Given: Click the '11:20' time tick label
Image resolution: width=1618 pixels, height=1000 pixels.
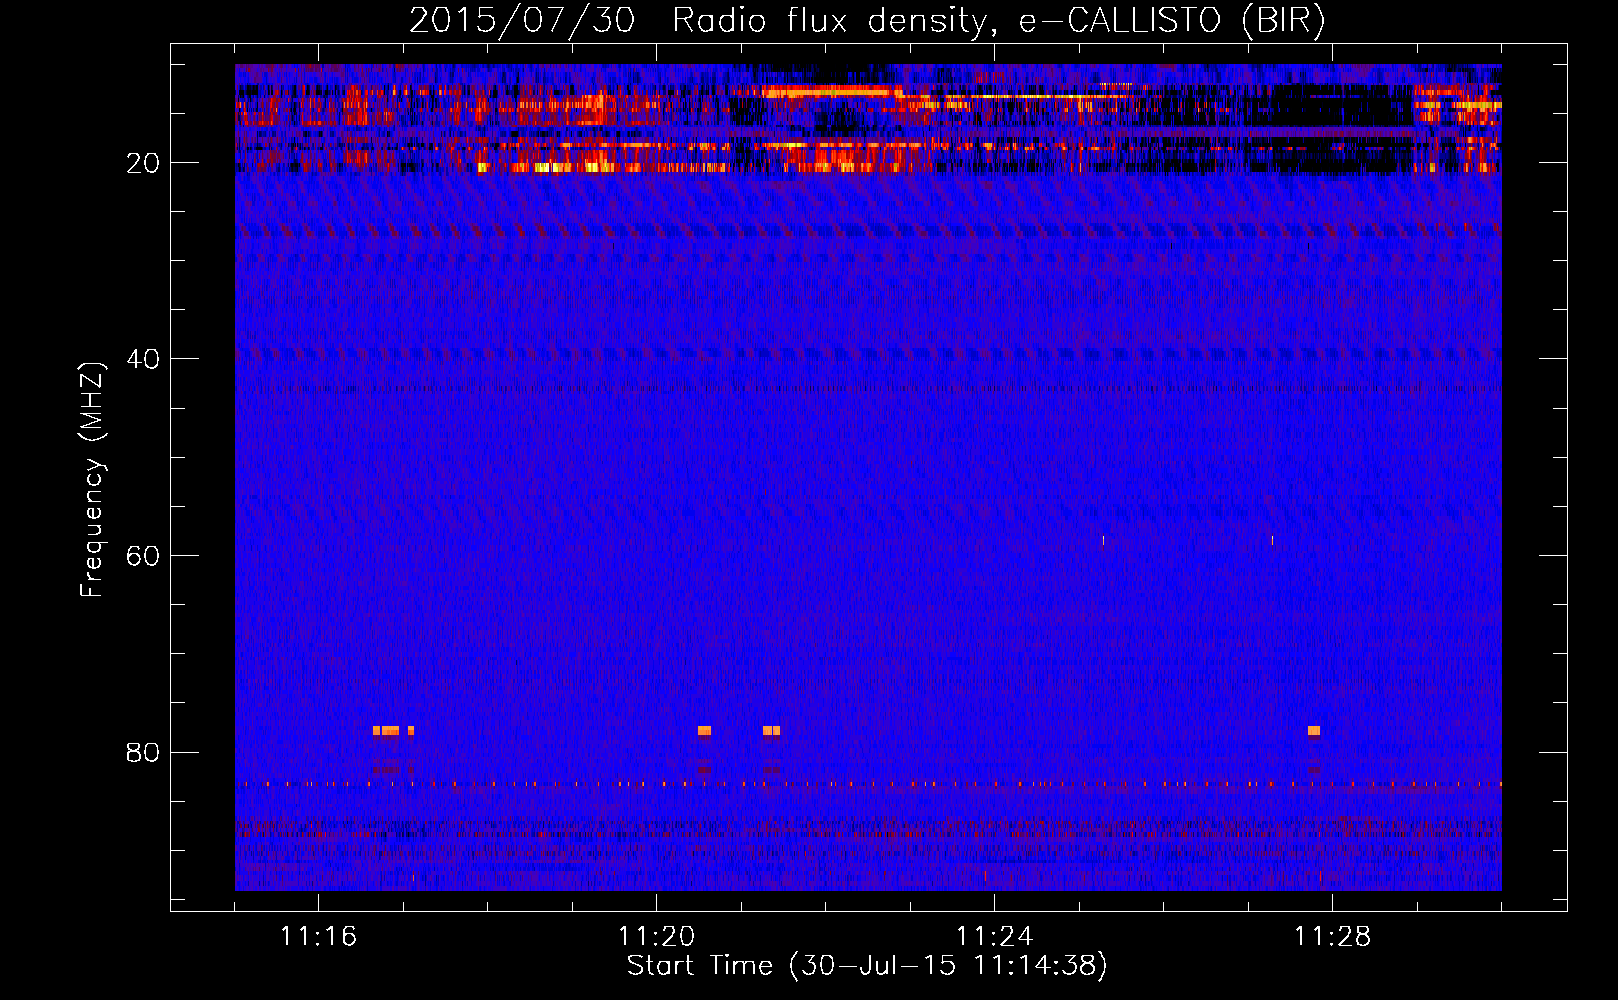Looking at the screenshot, I should (x=656, y=937).
